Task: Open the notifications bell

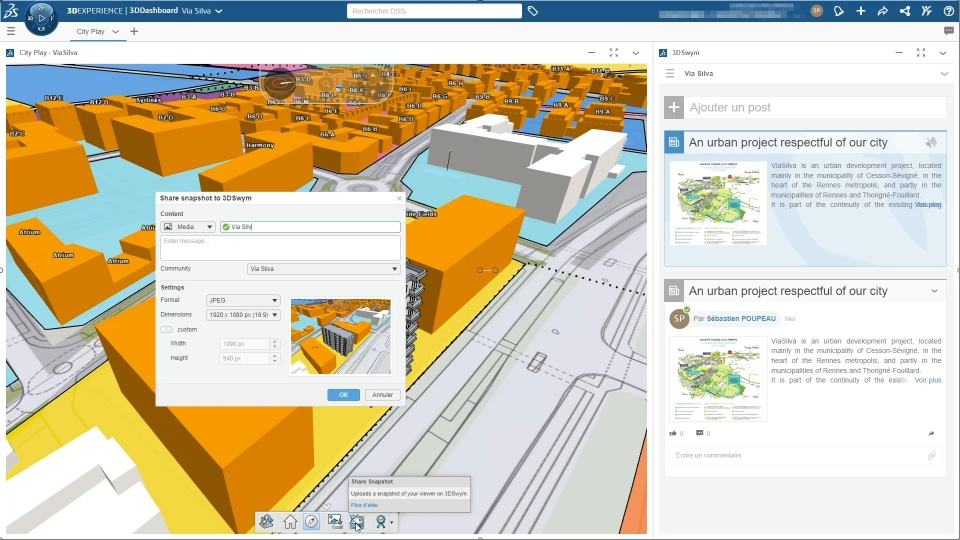Action: click(838, 11)
